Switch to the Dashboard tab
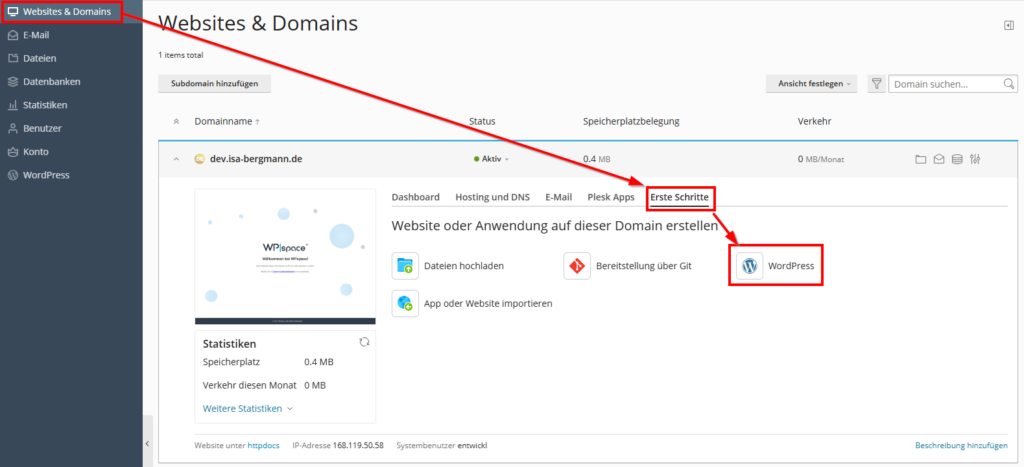The image size is (1024, 467). [415, 197]
